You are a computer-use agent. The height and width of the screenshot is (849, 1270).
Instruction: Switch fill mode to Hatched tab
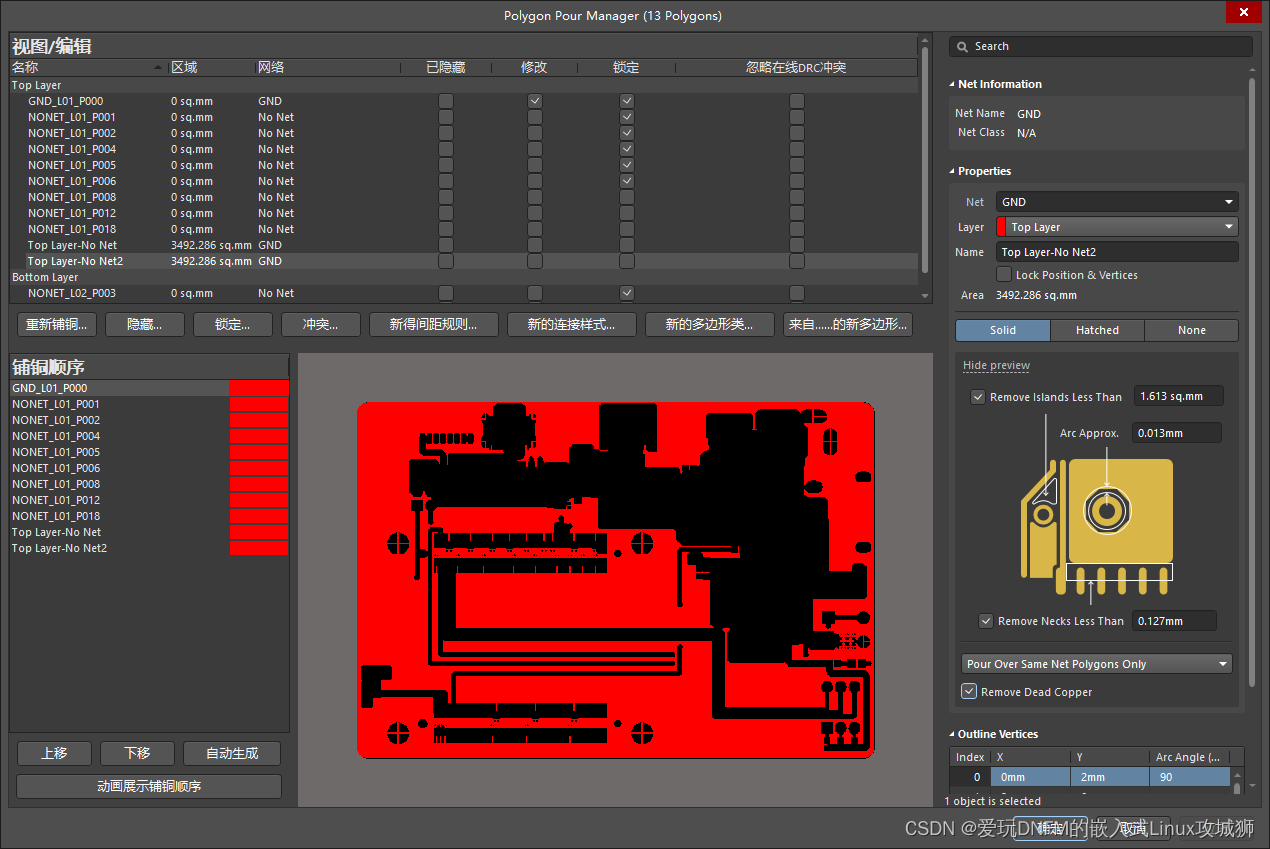1097,330
